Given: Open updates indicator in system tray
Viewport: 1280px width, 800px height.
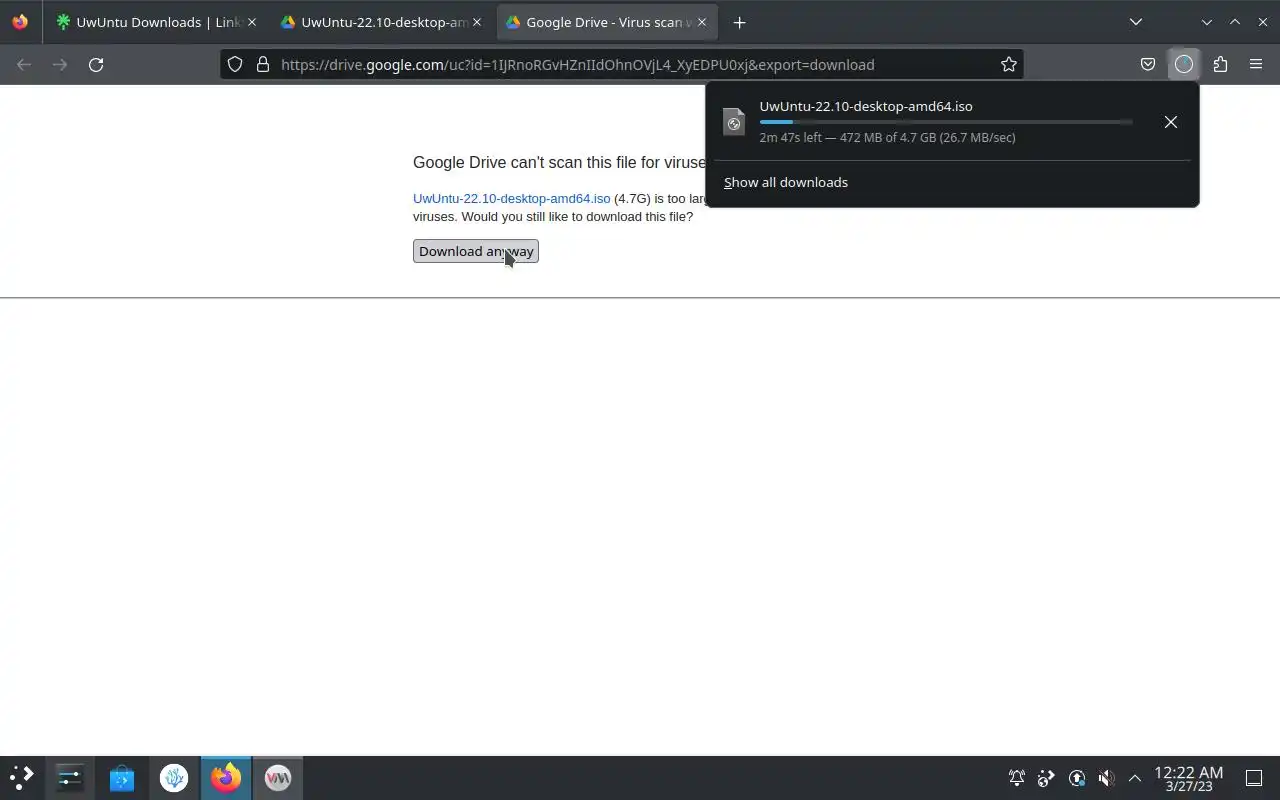Looking at the screenshot, I should (1076, 777).
